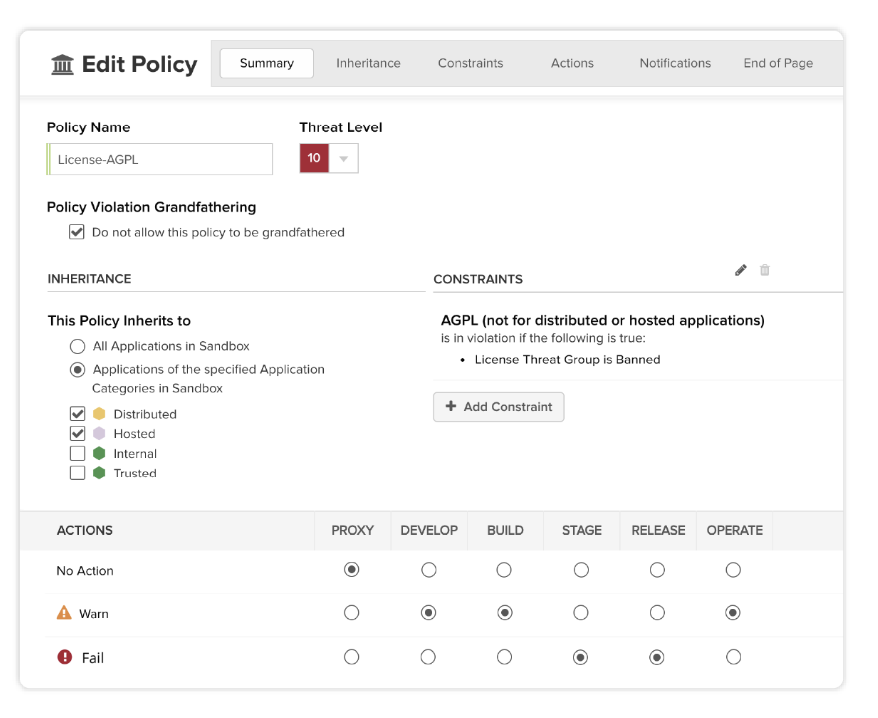This screenshot has width=878, height=718.
Task: Click the green Trusted hexagon icon
Action: (99, 473)
